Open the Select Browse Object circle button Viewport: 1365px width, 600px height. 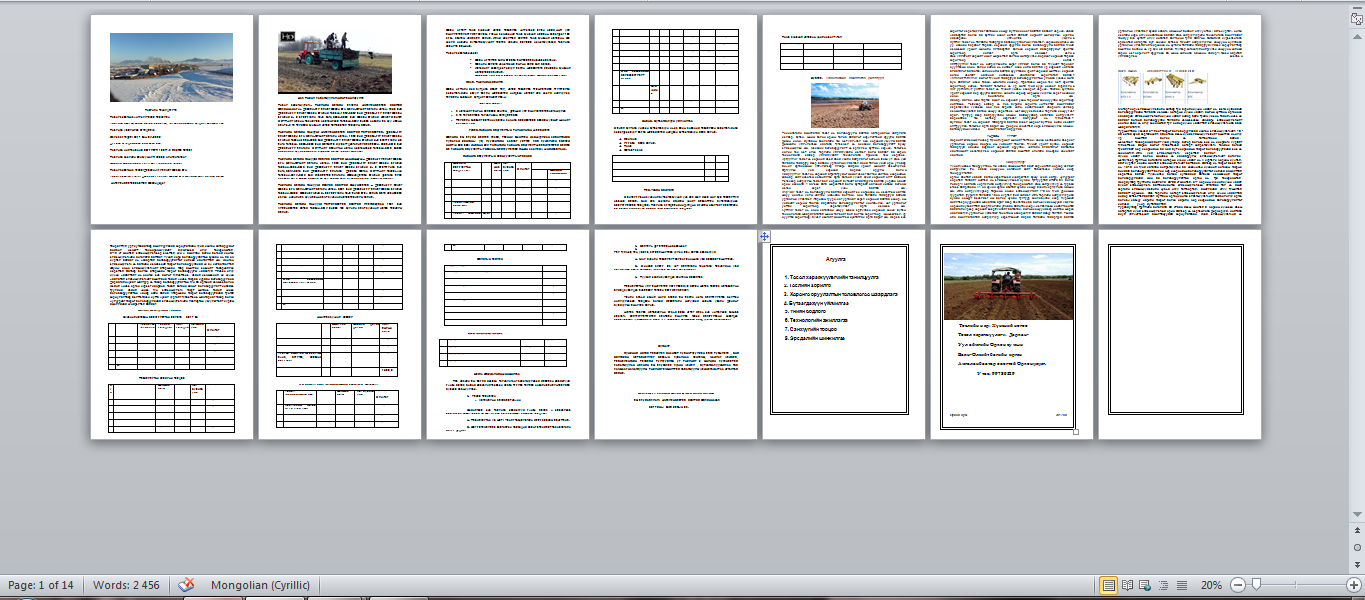click(1357, 548)
